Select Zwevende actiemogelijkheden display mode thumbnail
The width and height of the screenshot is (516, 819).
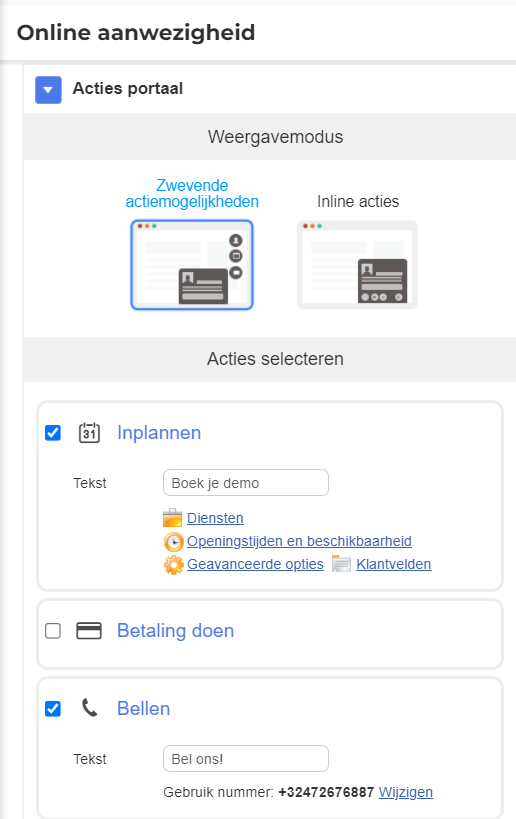point(192,265)
